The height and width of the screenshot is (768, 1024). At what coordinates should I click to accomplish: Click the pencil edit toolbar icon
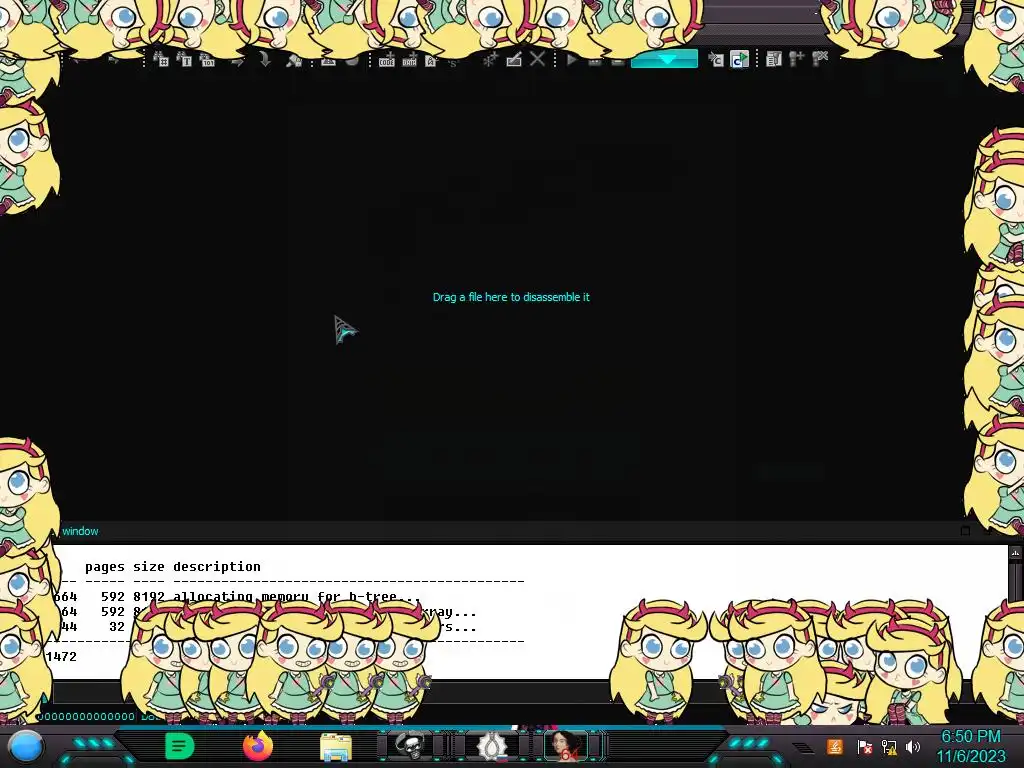[x=514, y=60]
